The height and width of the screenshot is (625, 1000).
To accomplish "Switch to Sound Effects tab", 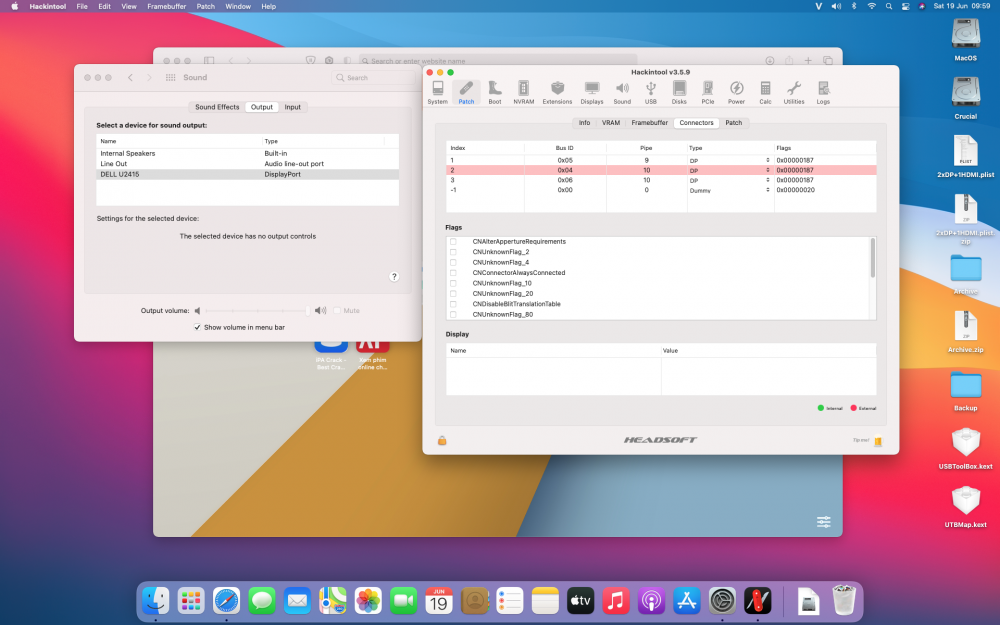I will (x=217, y=107).
